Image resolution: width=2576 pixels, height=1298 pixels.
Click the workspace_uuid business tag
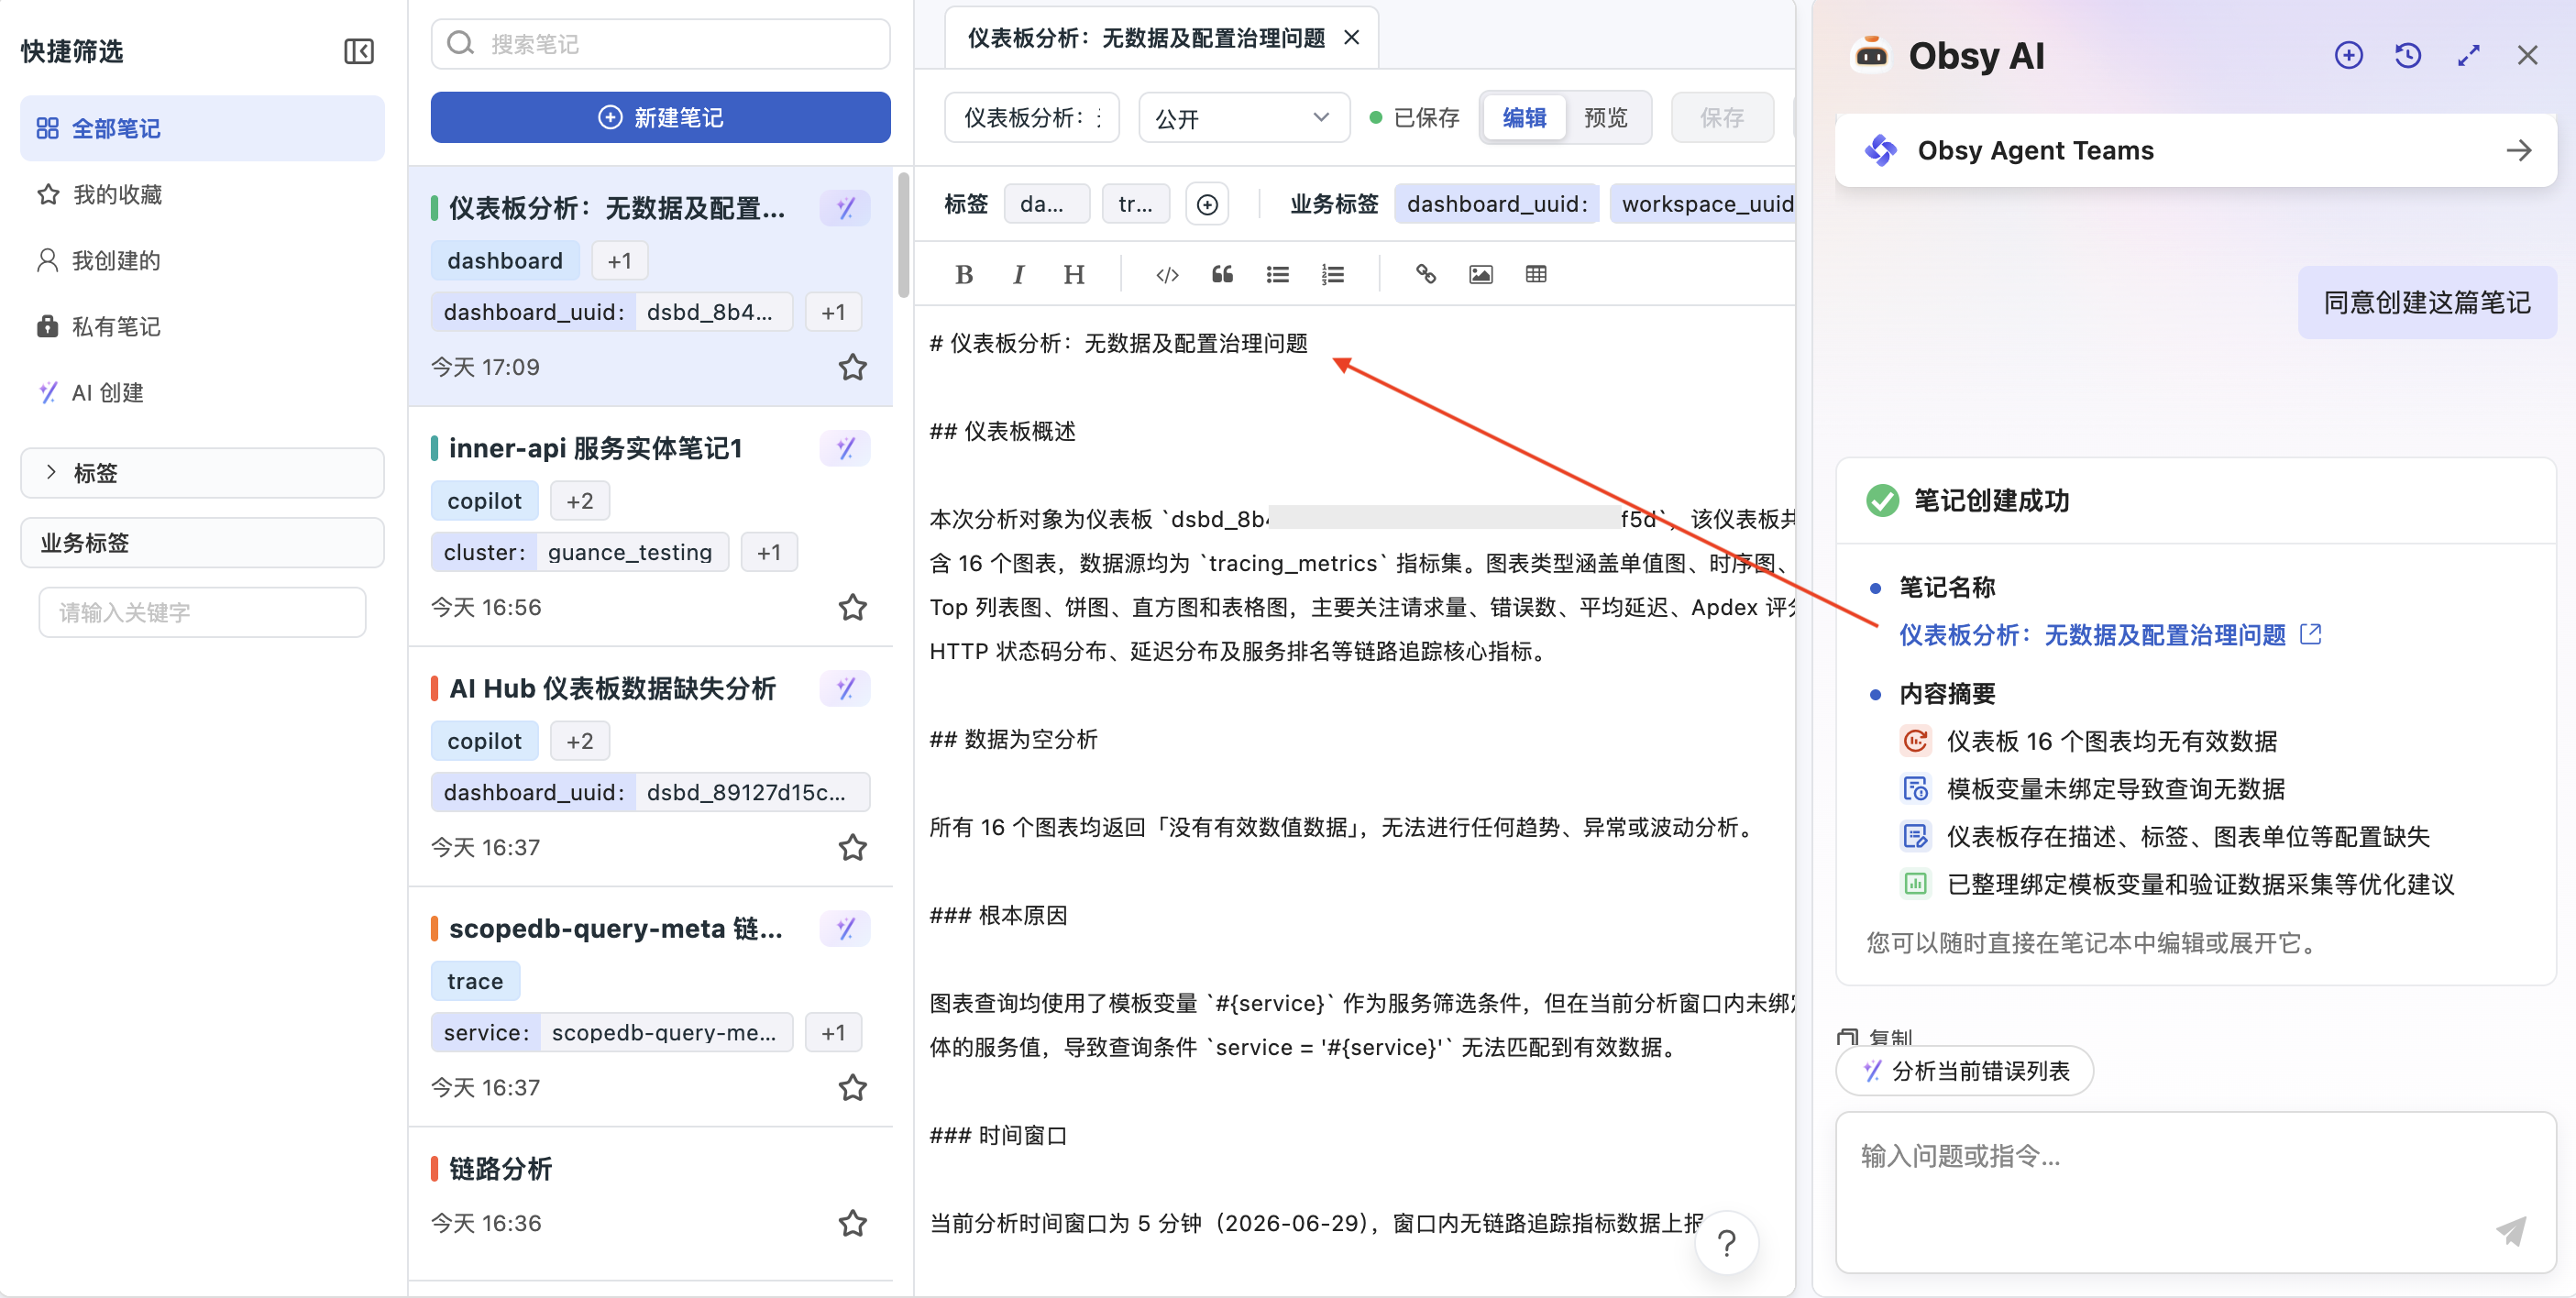(1704, 204)
